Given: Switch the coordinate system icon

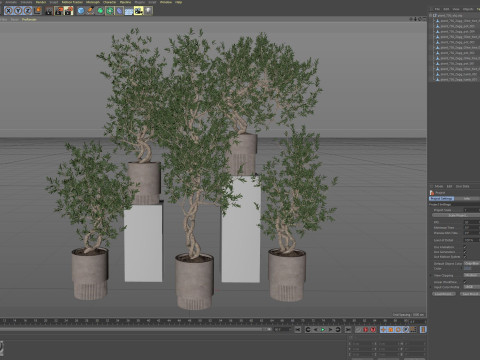Looking at the screenshot, I should (x=38, y=11).
